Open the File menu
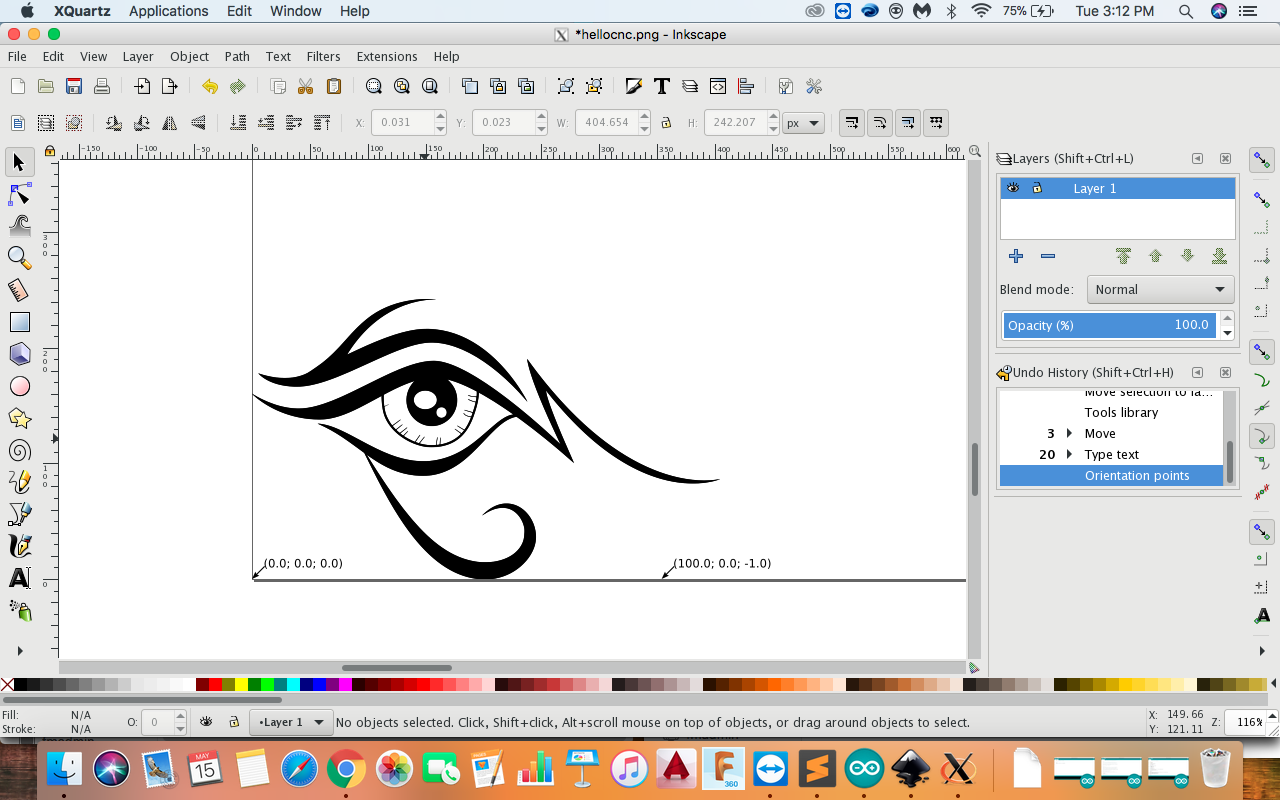The width and height of the screenshot is (1280, 800). 17,56
